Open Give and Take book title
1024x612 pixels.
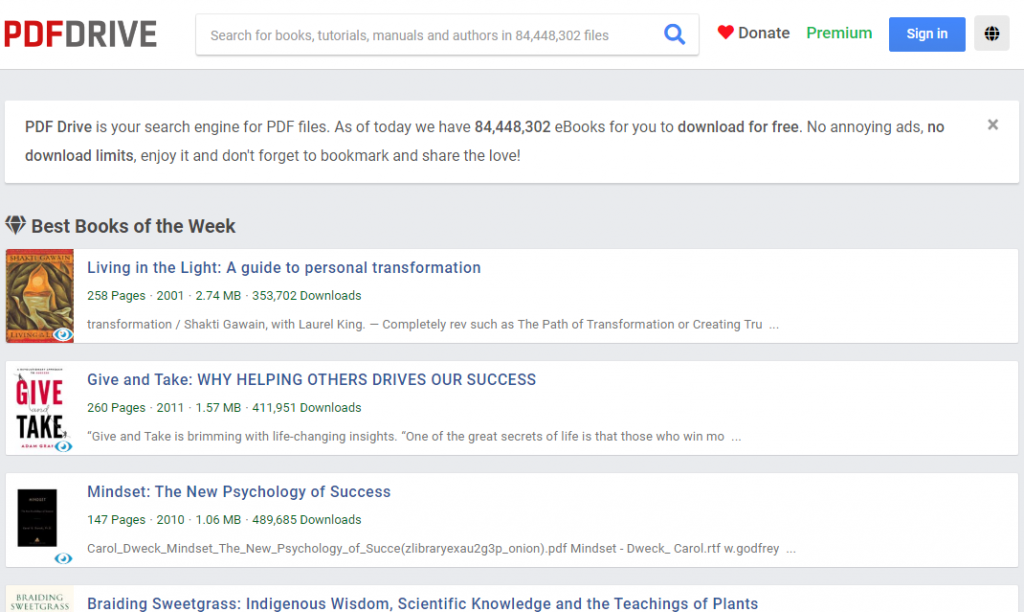[x=312, y=379]
